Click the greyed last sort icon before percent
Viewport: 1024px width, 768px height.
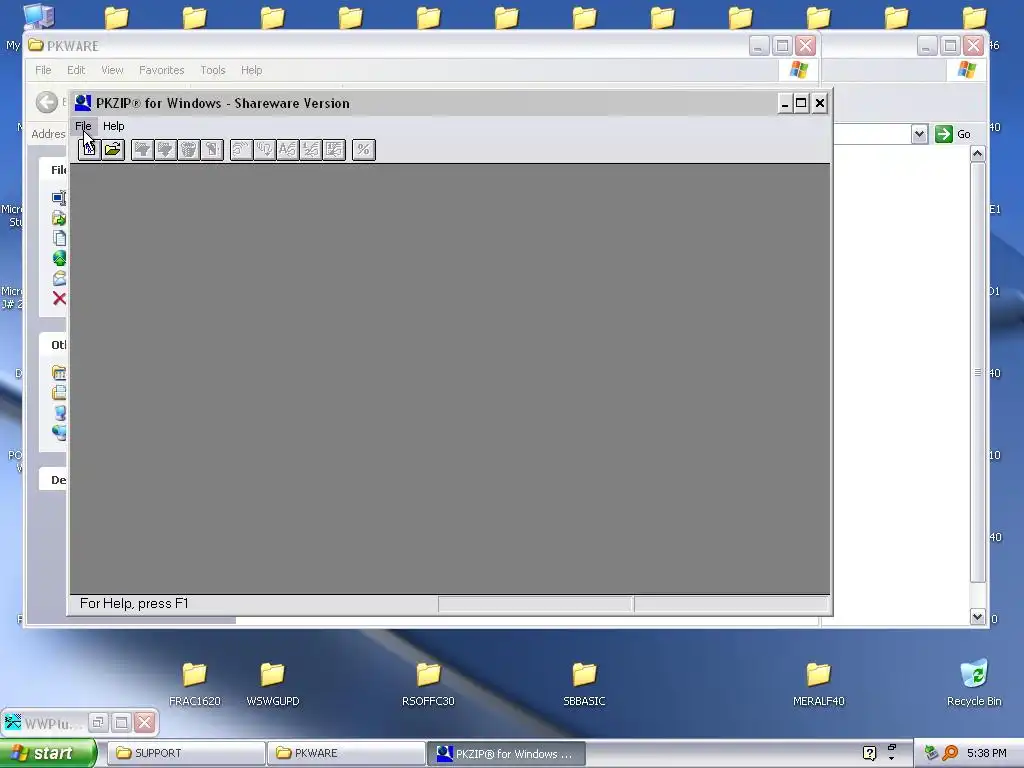334,150
